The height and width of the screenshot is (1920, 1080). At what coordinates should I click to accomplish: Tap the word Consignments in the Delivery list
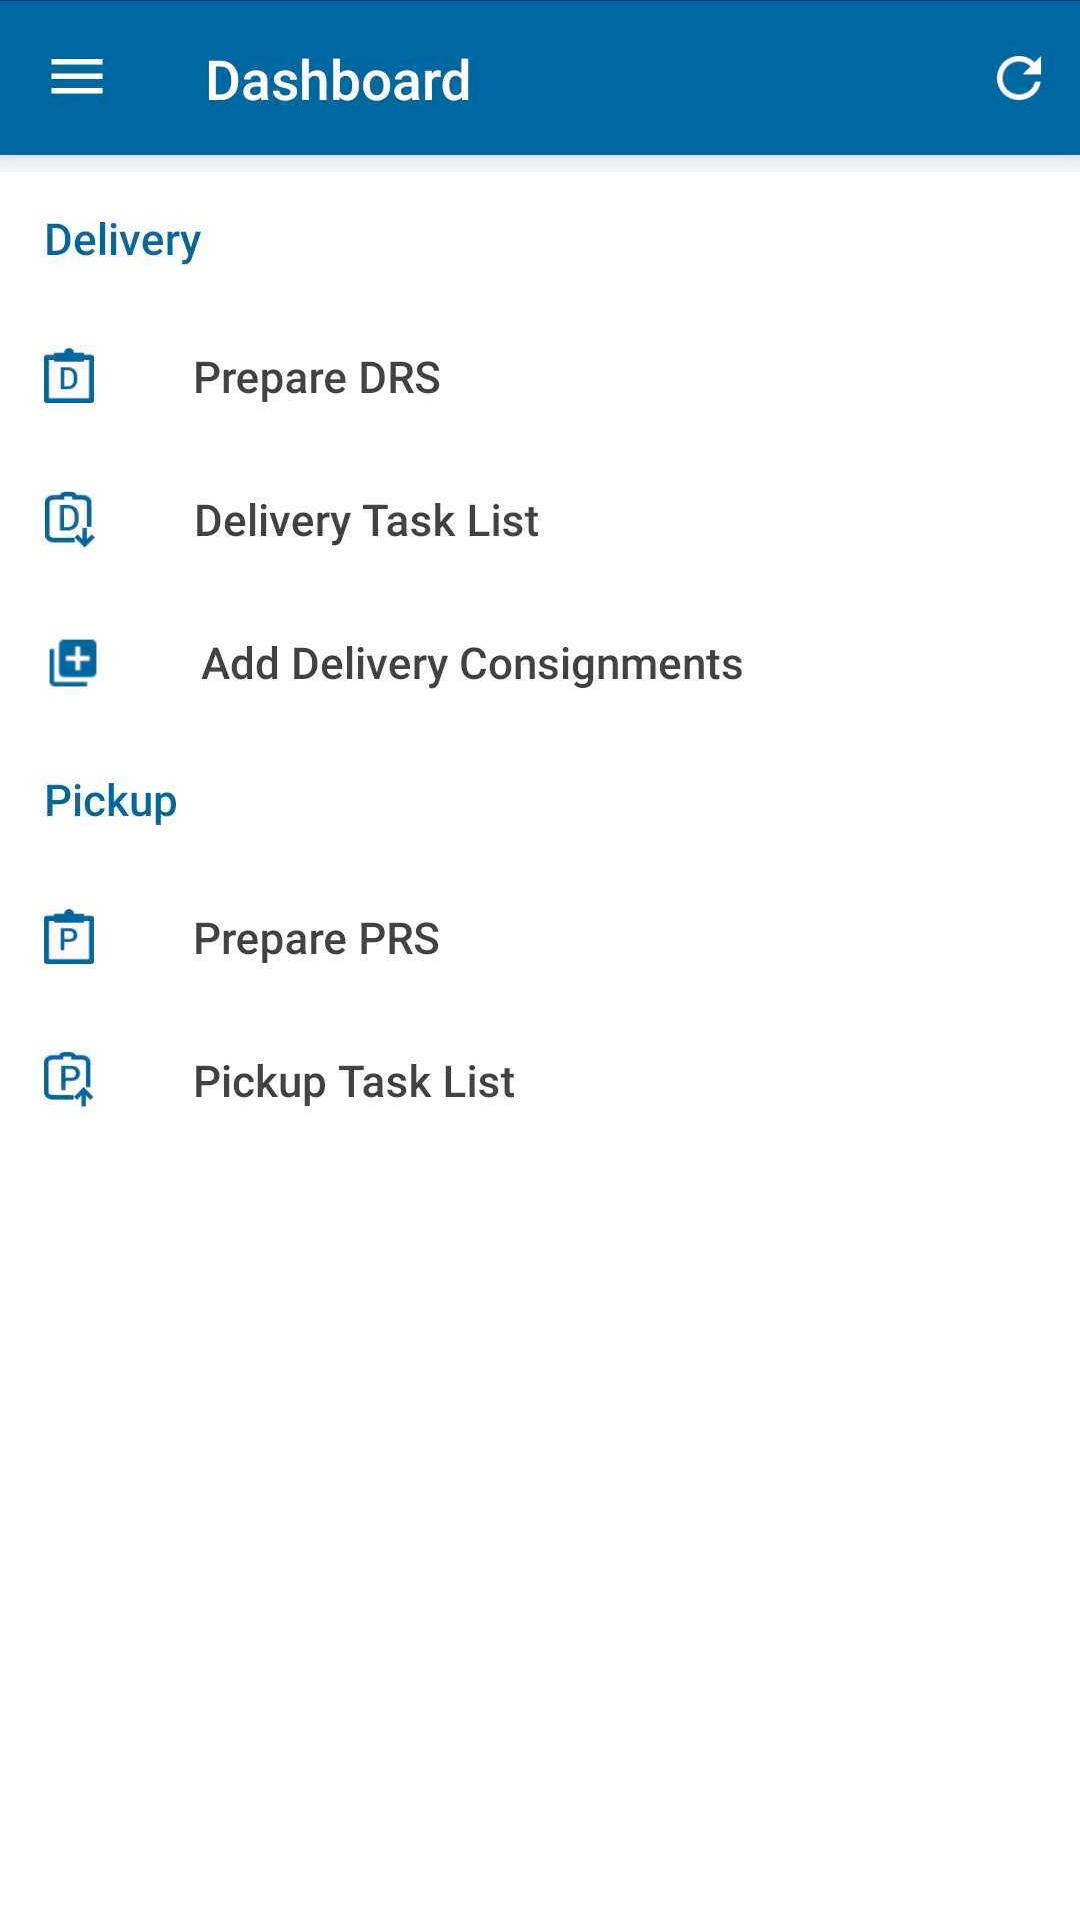pos(600,664)
